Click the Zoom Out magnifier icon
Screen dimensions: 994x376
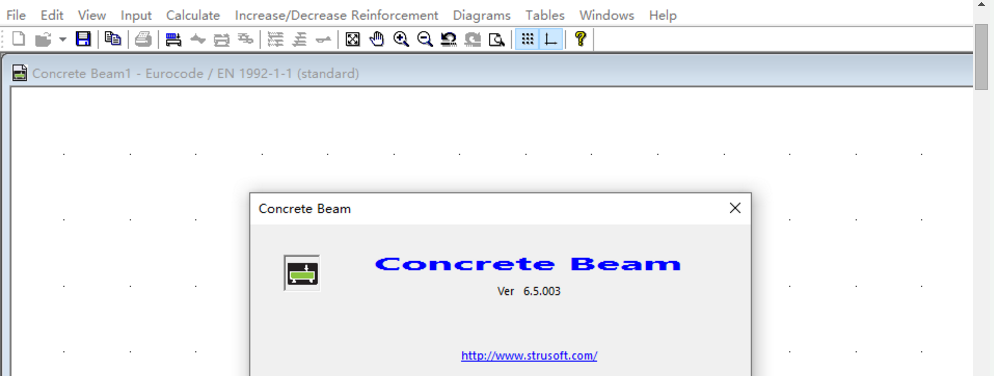425,39
